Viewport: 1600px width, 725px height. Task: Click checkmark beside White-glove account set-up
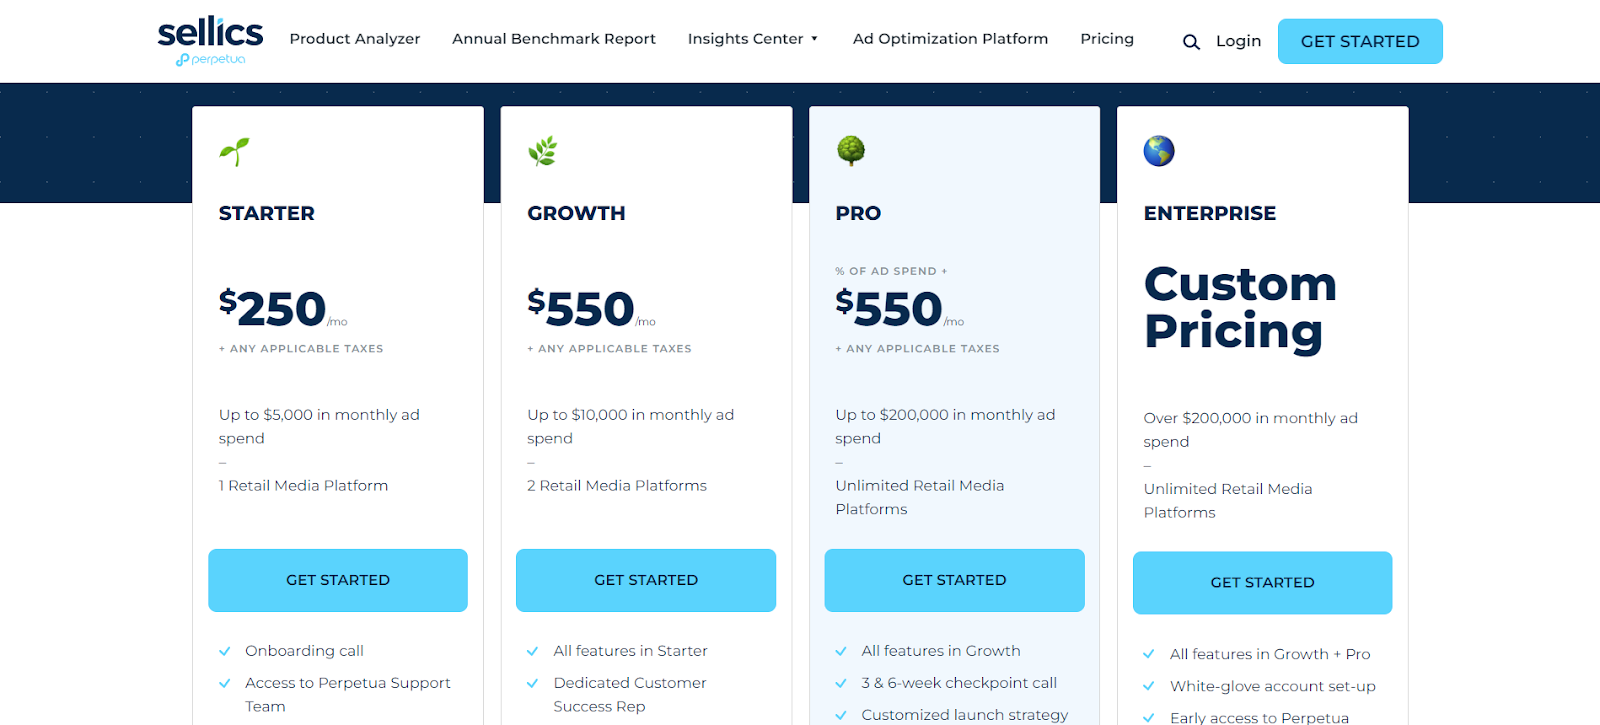[x=1149, y=686]
